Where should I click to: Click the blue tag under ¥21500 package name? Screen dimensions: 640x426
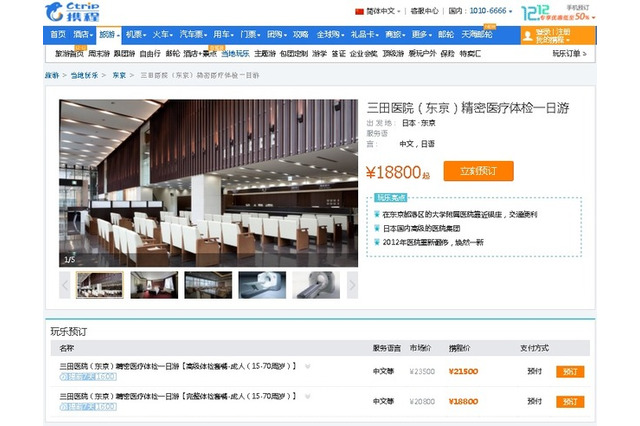[x=88, y=377]
